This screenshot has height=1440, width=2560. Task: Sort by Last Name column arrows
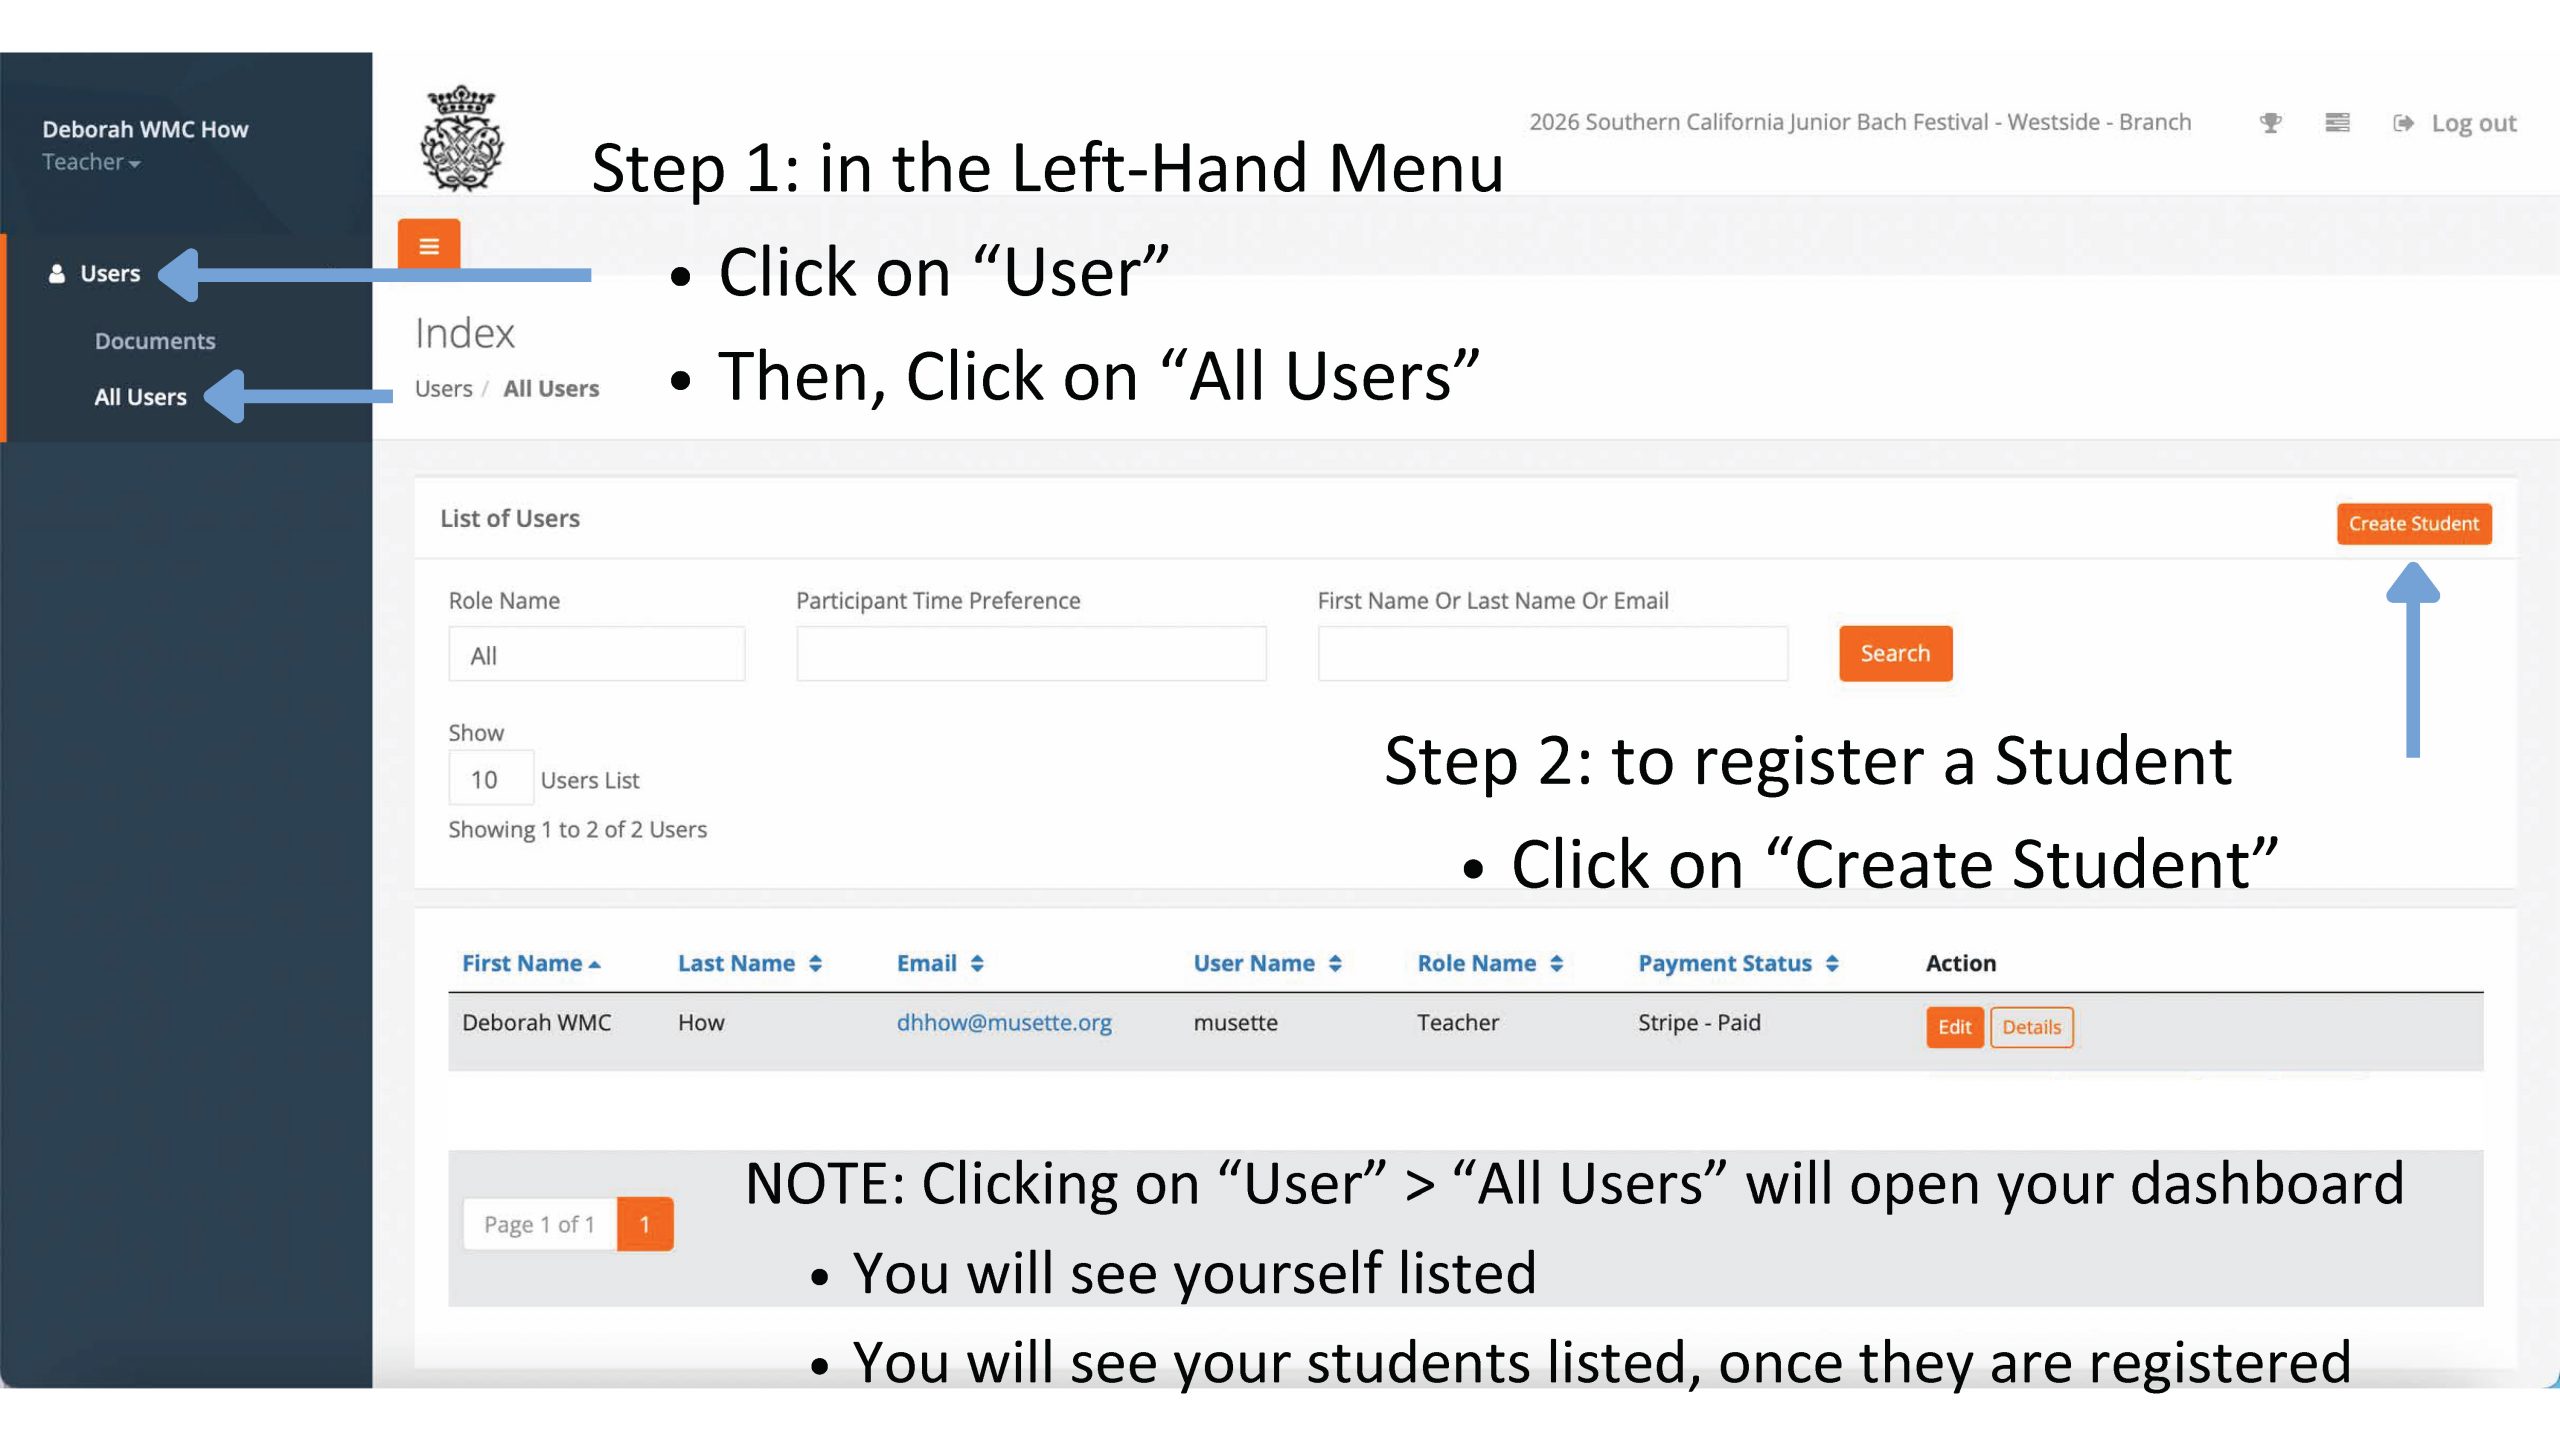point(816,963)
